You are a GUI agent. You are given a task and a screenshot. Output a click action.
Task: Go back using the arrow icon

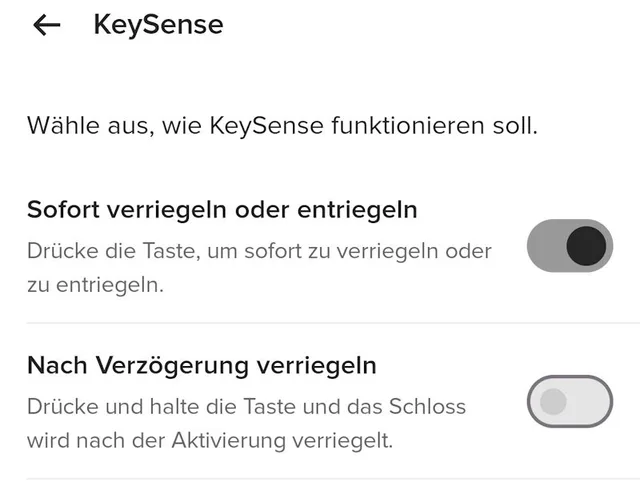[47, 25]
